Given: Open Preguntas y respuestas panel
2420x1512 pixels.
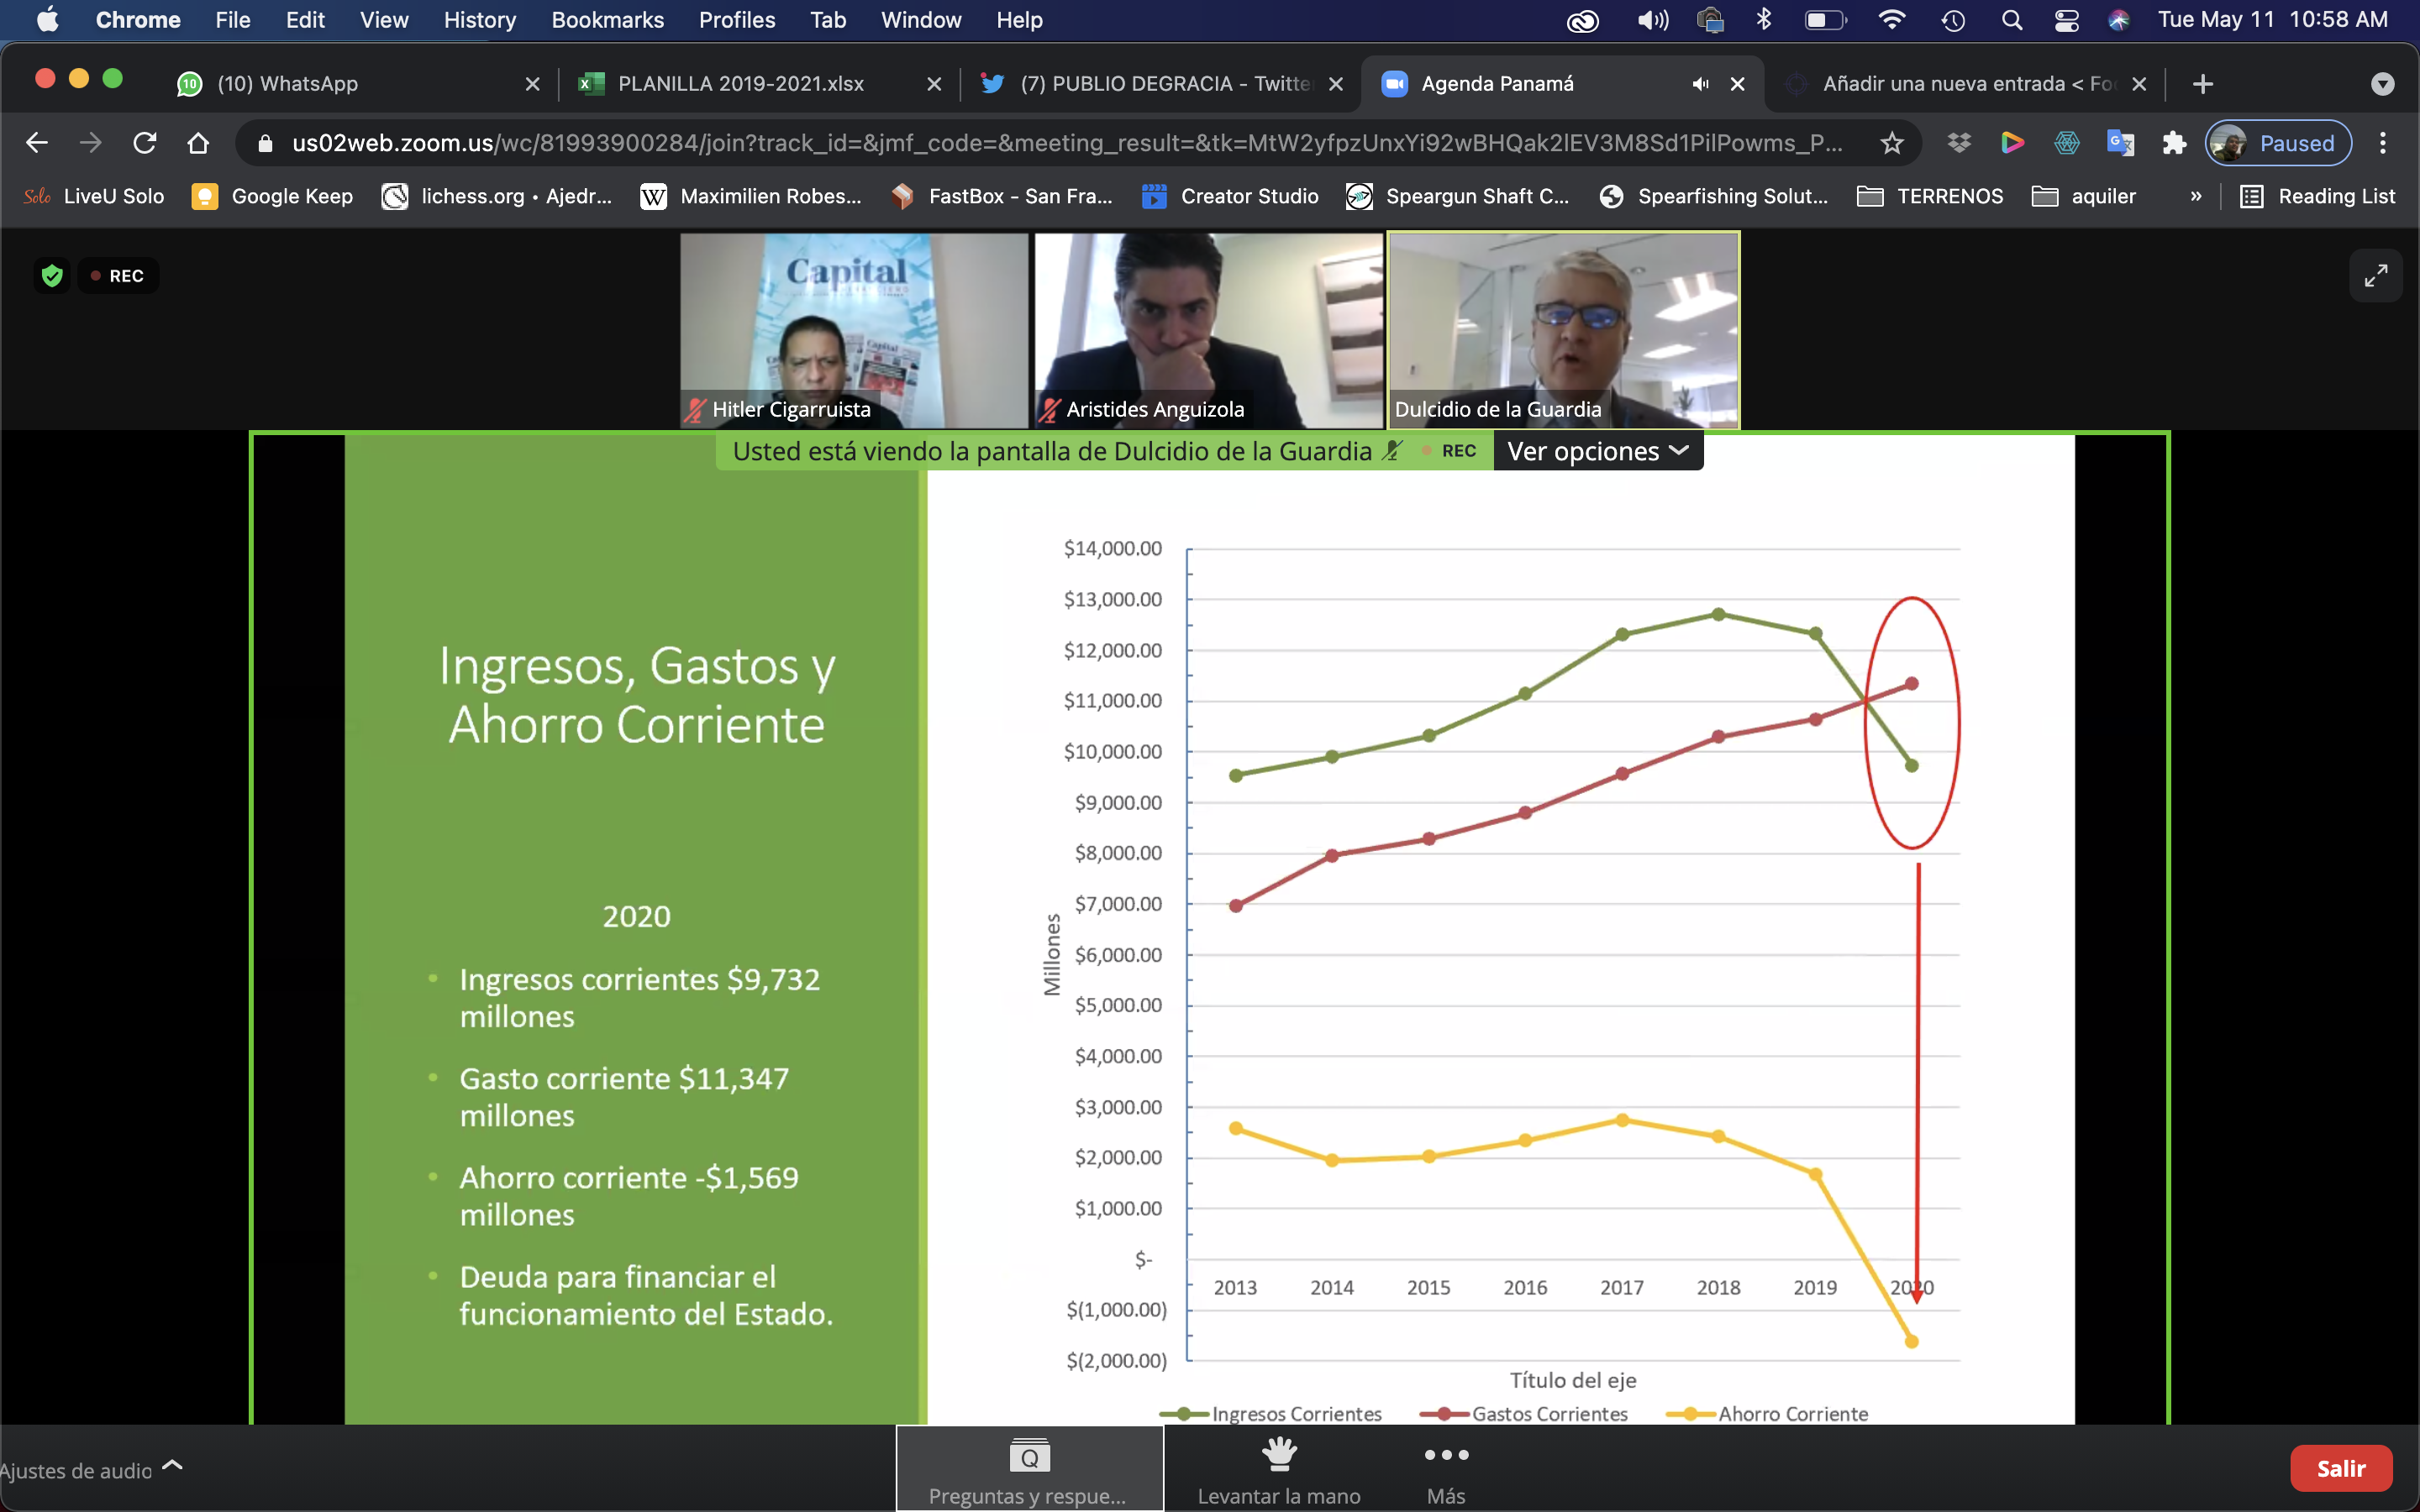Looking at the screenshot, I should (x=1029, y=1468).
